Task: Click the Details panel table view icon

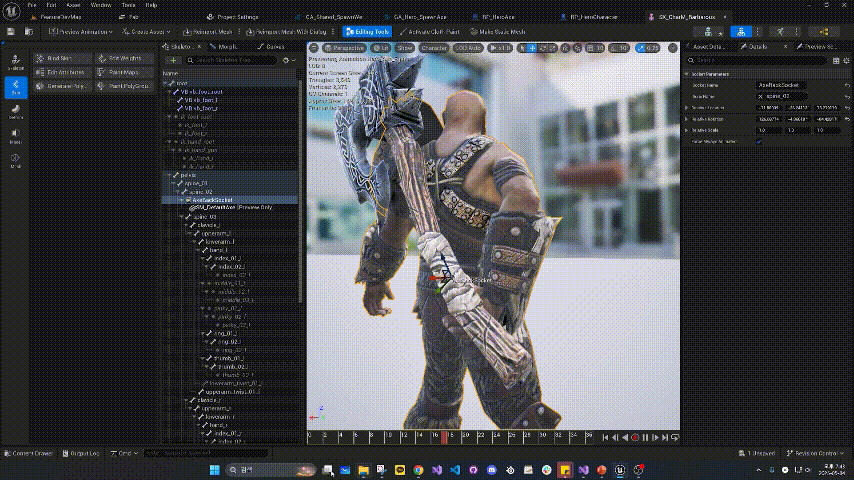Action: click(x=836, y=60)
